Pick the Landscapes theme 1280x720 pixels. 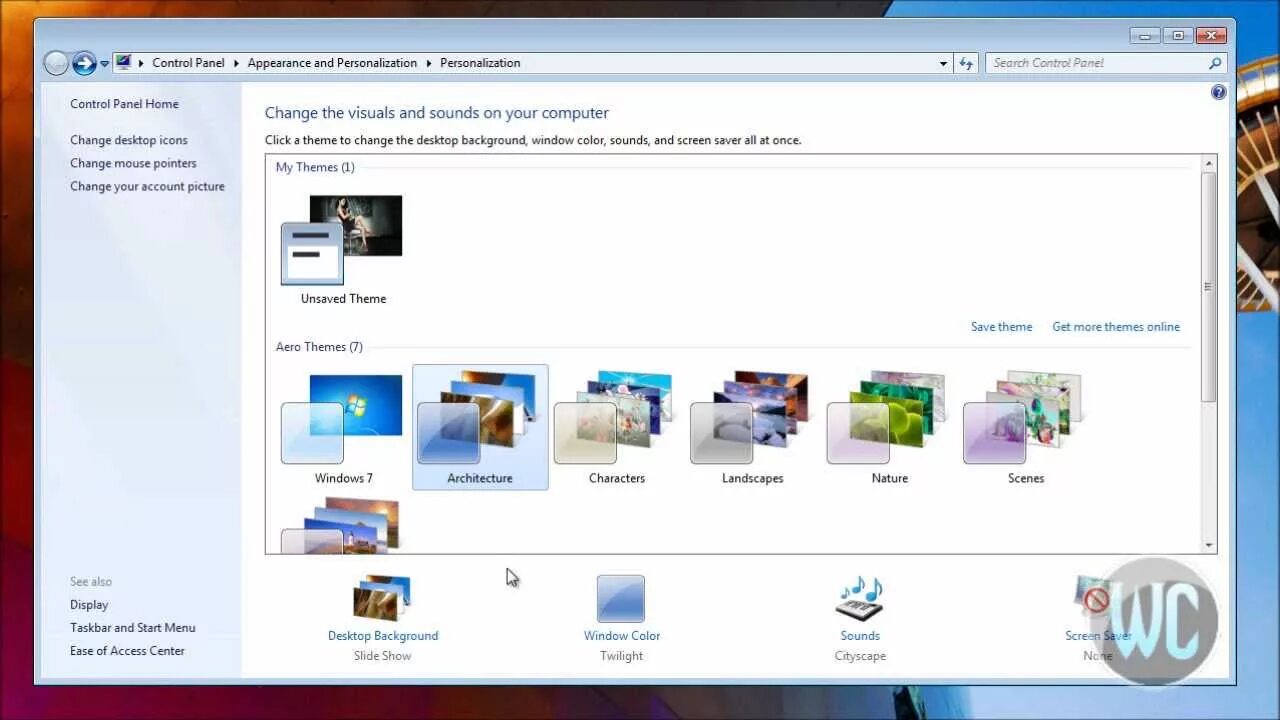click(x=752, y=427)
